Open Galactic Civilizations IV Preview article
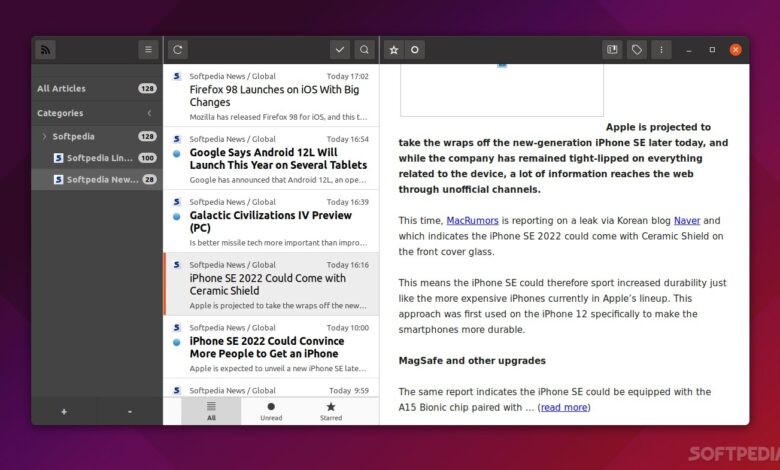 [271, 221]
